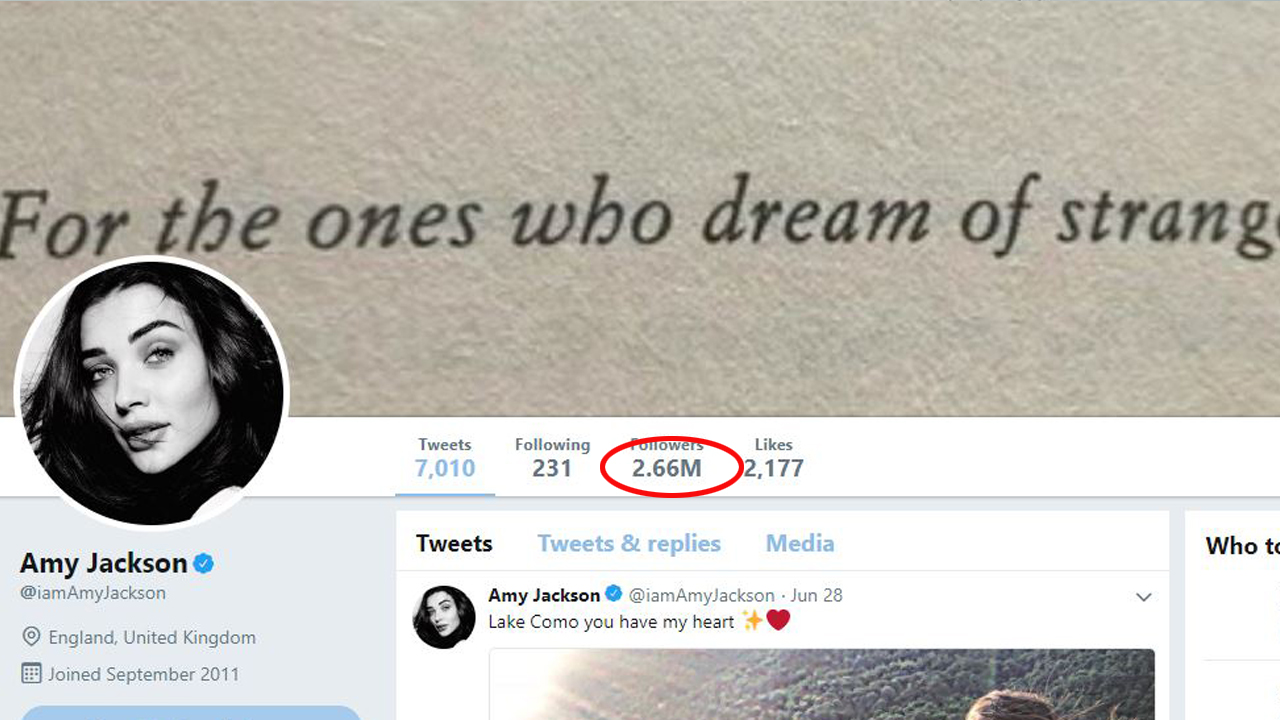
Task: Click the @iamAmyJackson handle under the profile name
Action: 93,593
